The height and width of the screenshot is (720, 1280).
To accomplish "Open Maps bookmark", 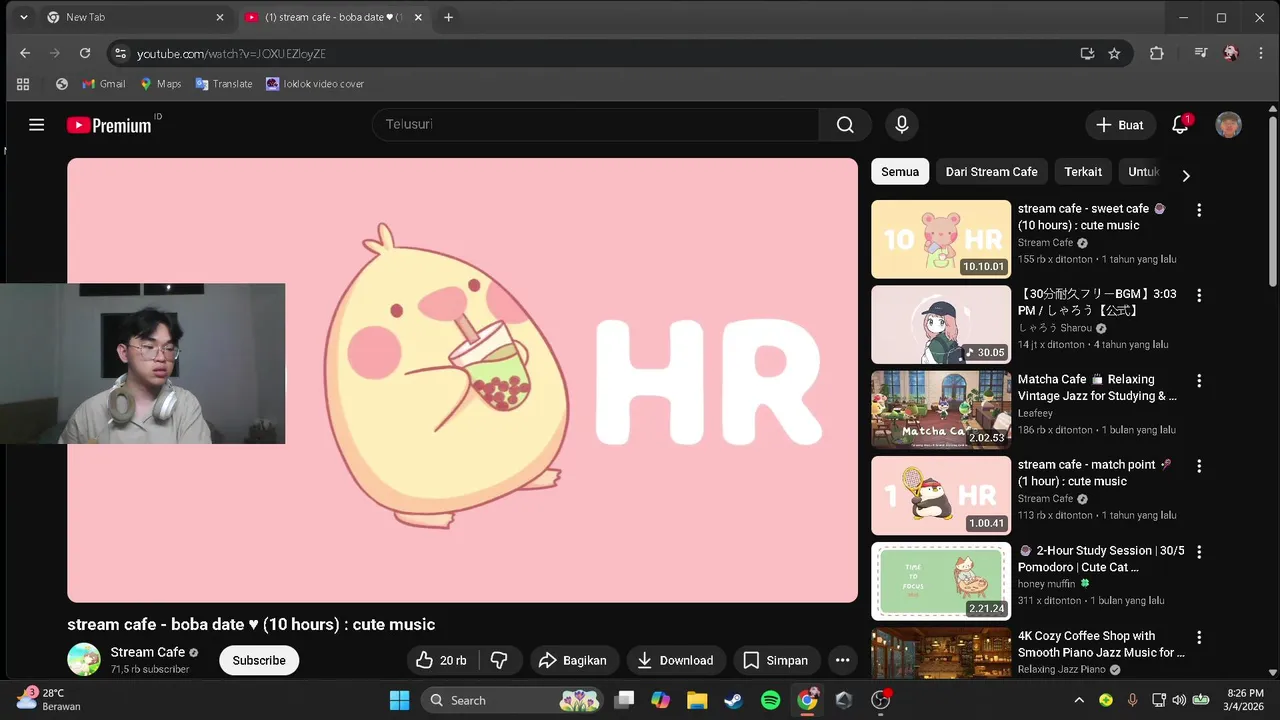I will pyautogui.click(x=161, y=84).
